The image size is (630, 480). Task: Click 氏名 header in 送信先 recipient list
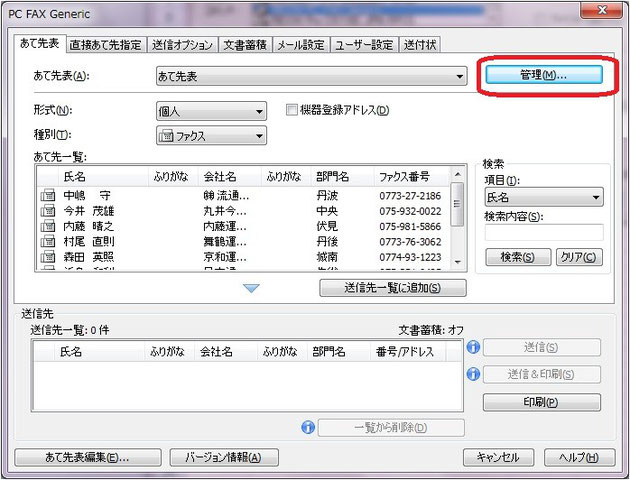click(99, 352)
